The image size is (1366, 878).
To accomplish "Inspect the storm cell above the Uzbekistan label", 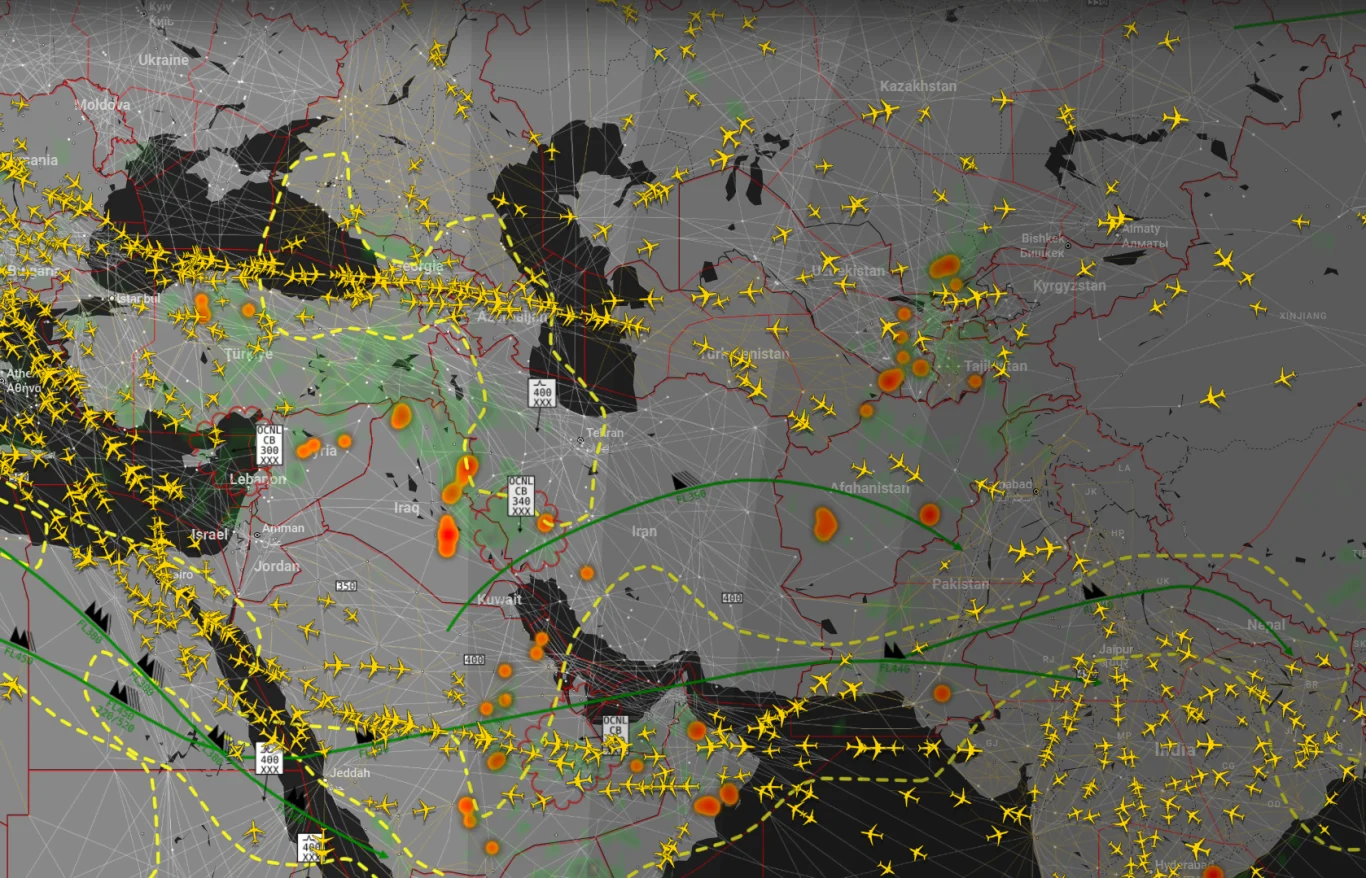I will coord(944,266).
